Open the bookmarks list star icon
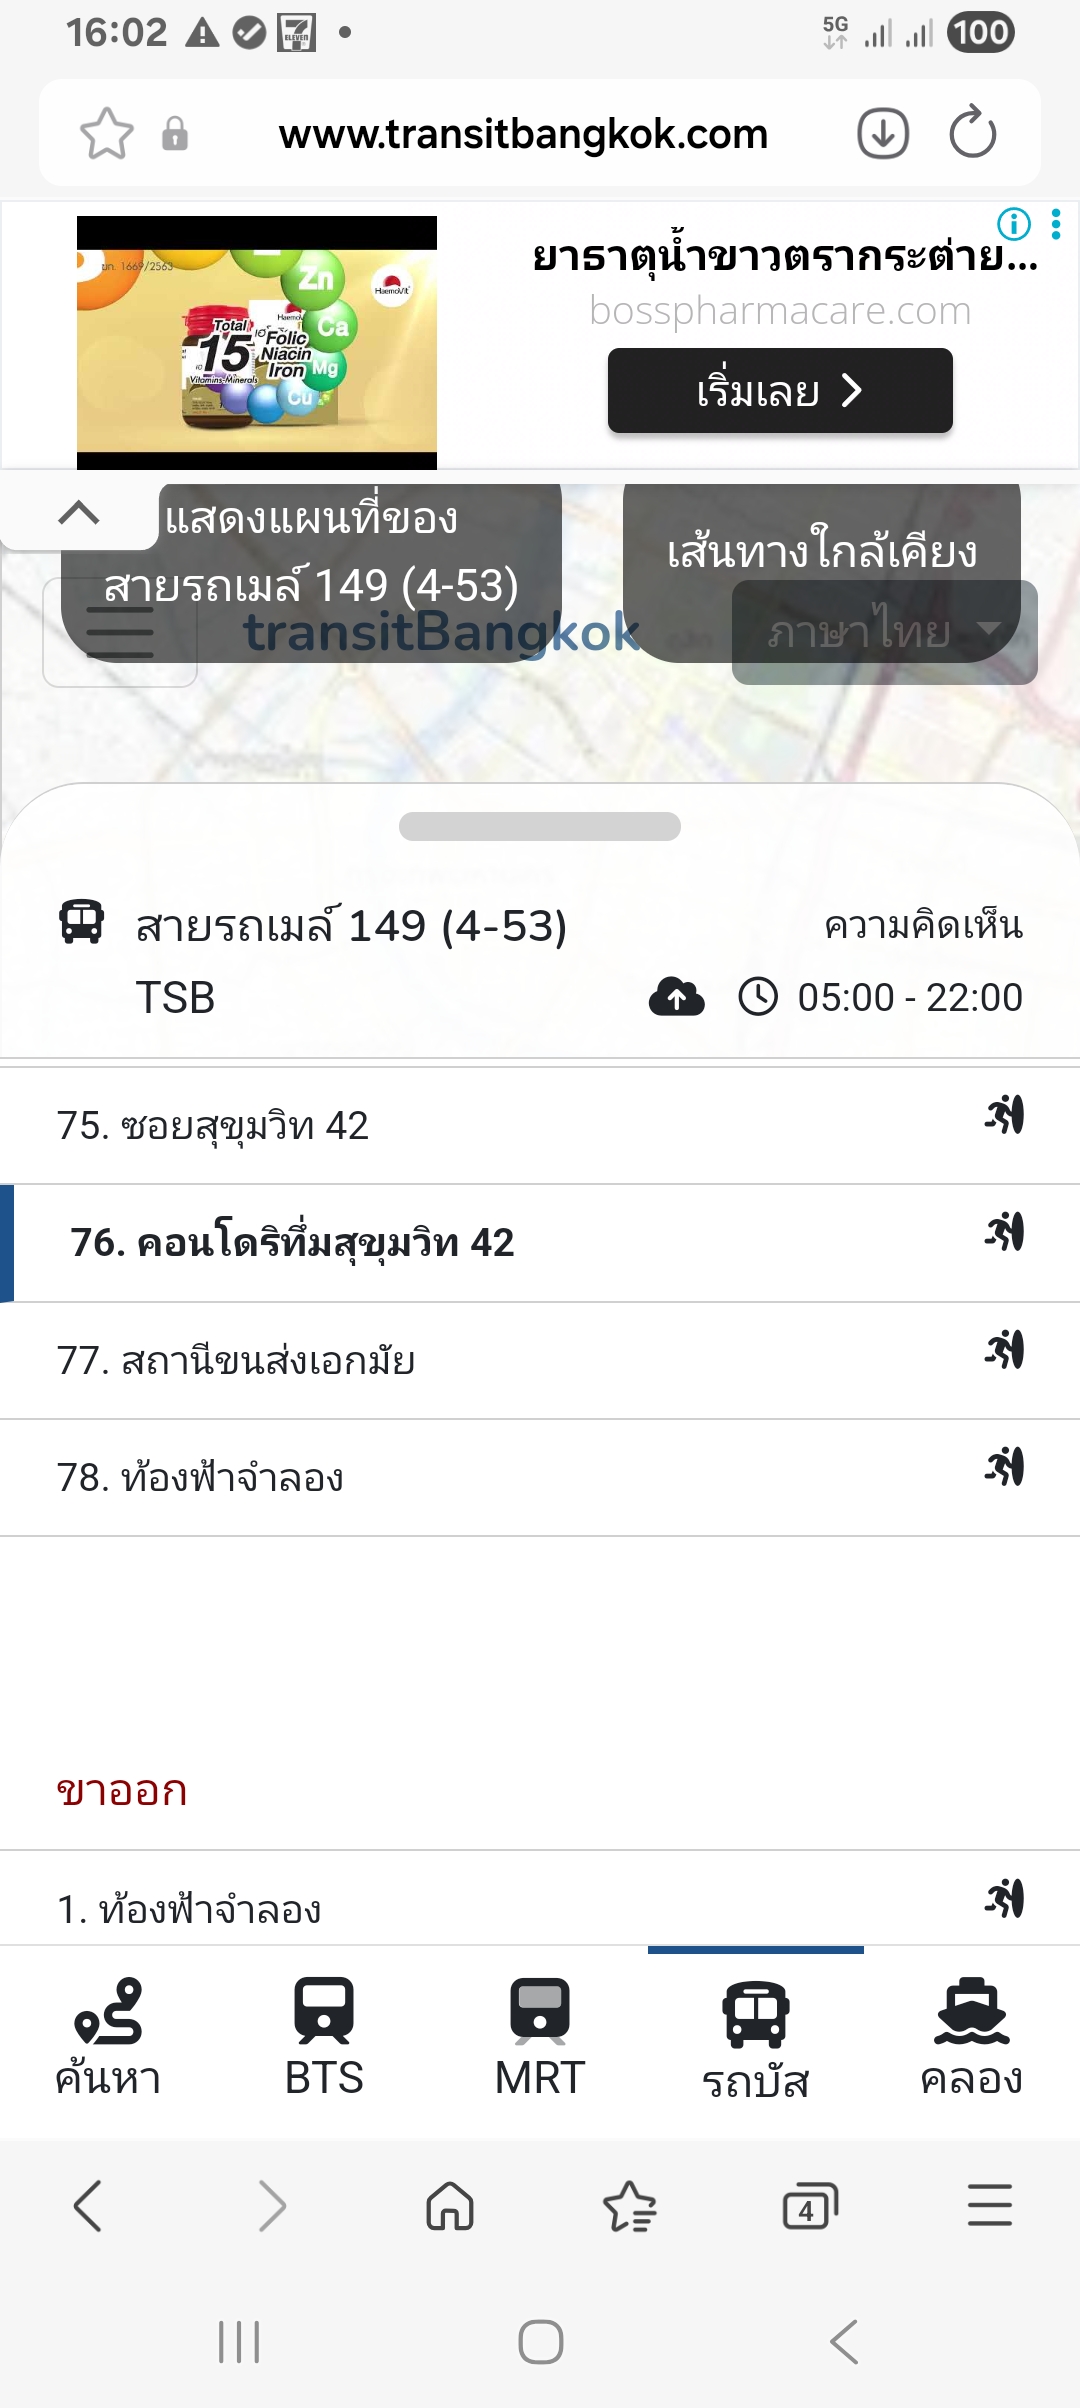This screenshot has width=1080, height=2408. click(630, 2205)
